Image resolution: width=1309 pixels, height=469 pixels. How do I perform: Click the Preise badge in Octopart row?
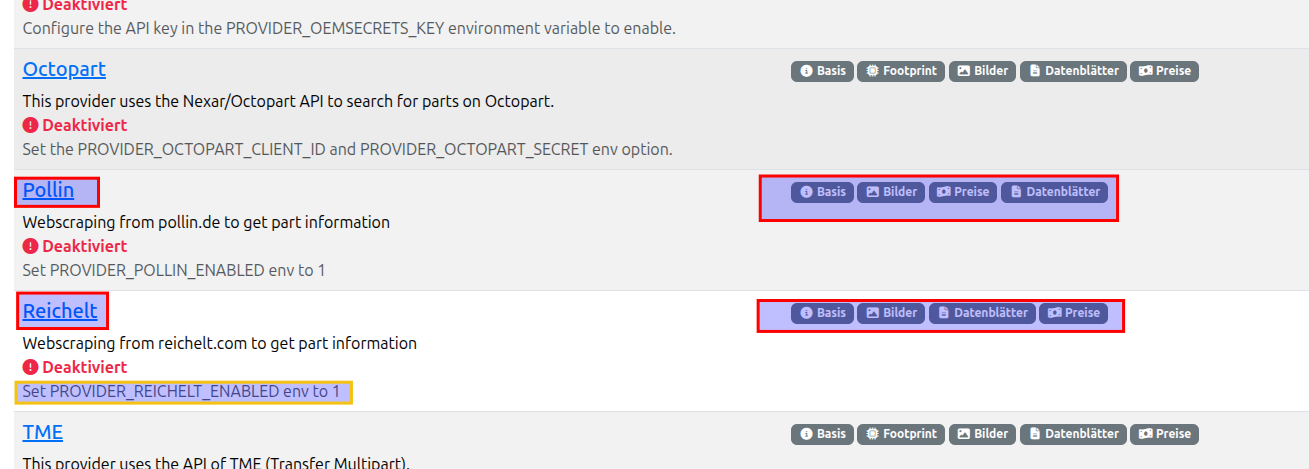[x=1164, y=71]
